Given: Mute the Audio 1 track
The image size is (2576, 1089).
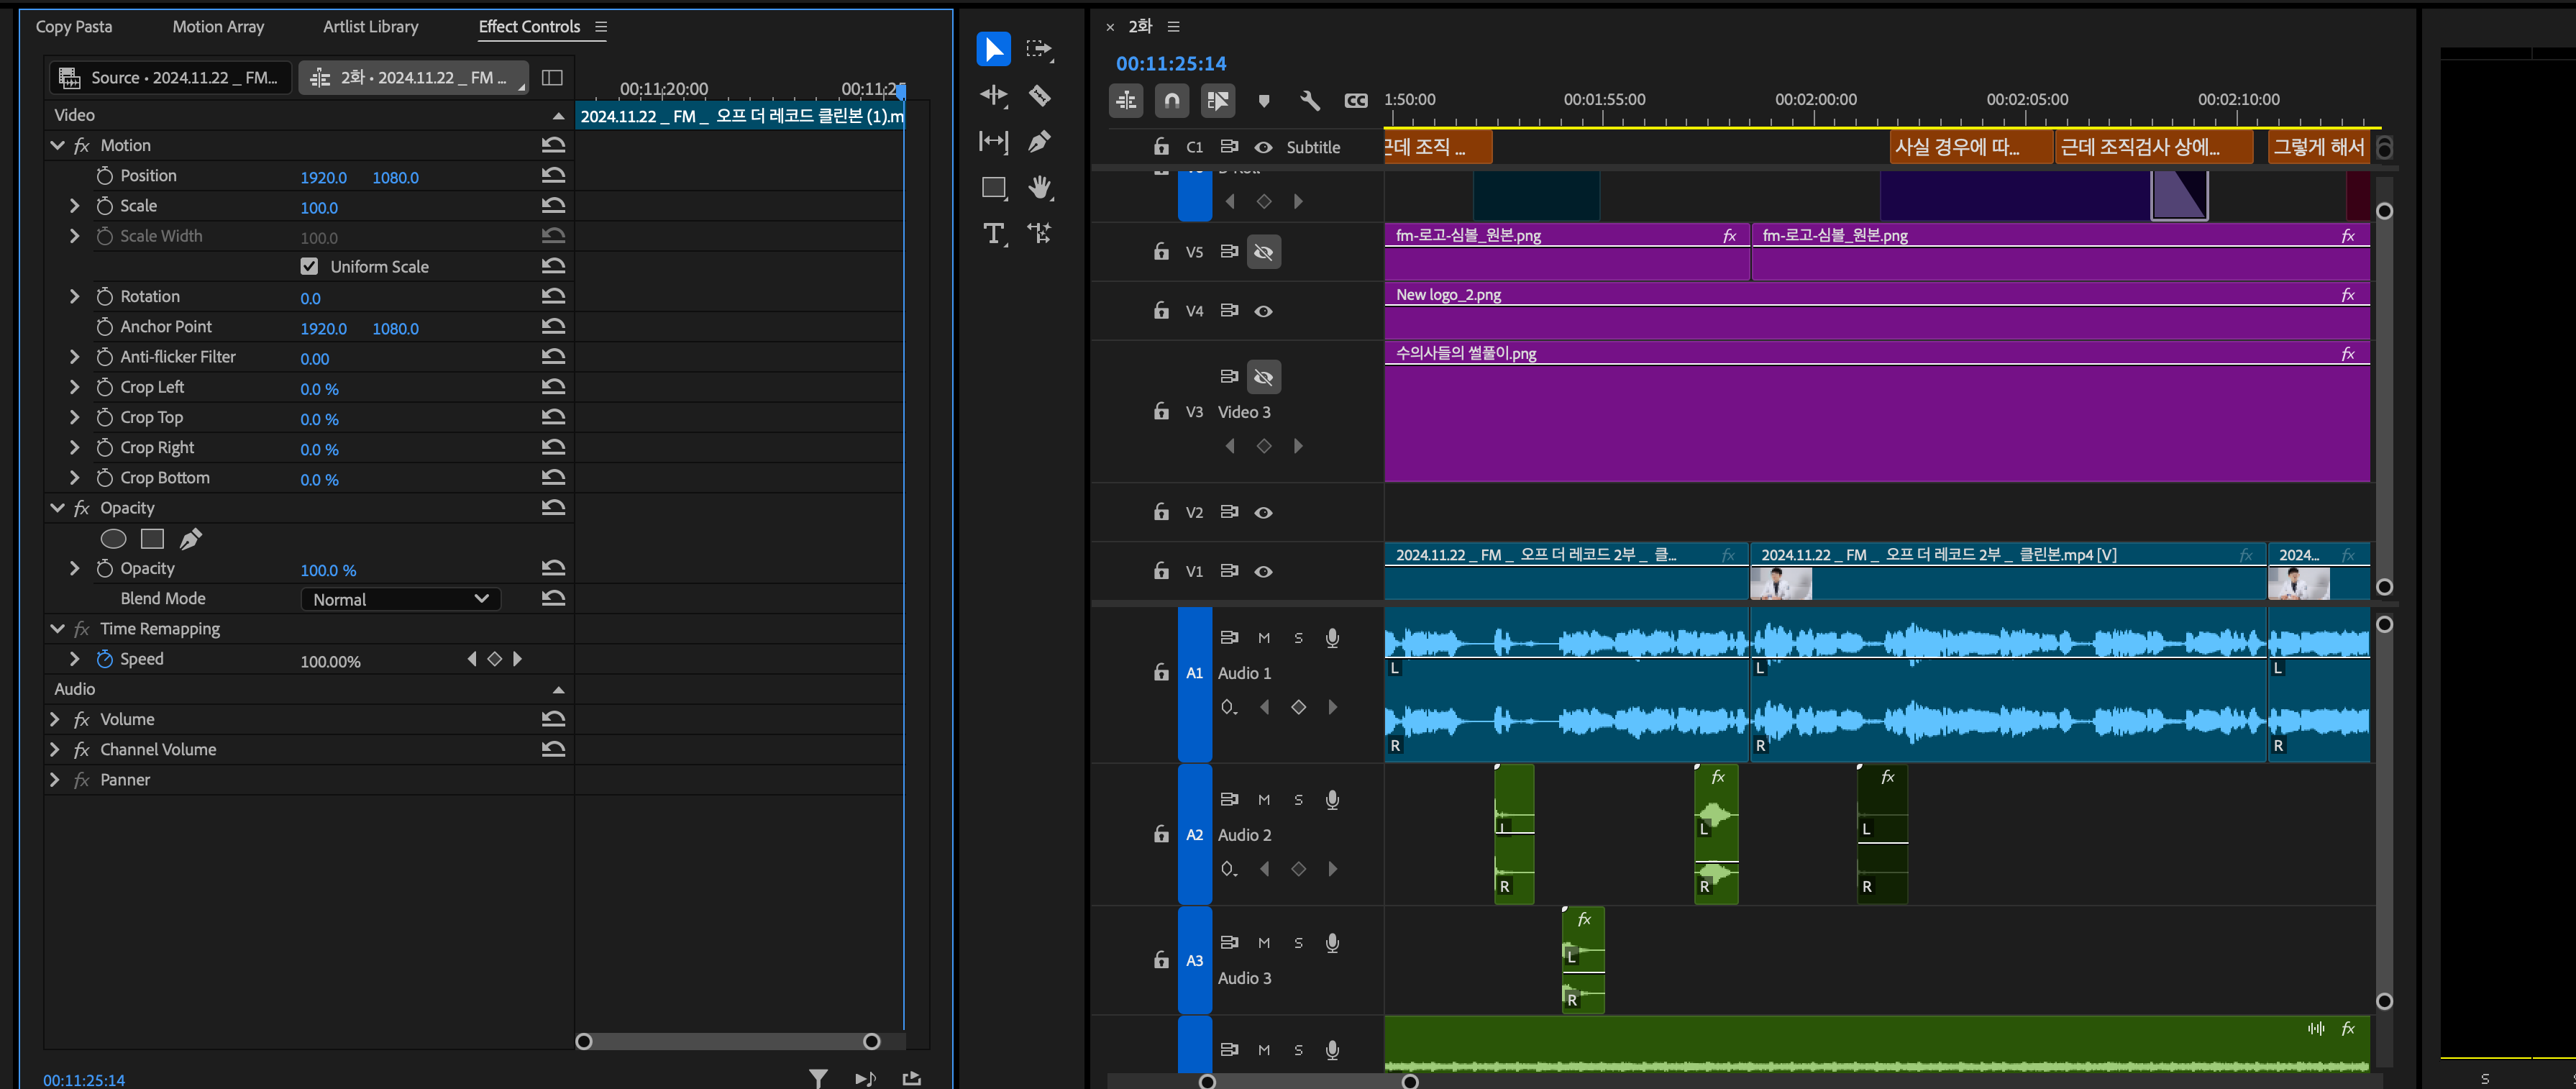Looking at the screenshot, I should (x=1264, y=638).
